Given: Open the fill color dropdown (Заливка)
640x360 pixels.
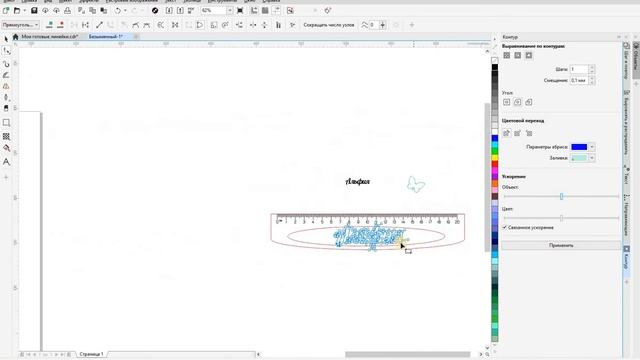Looking at the screenshot, I should click(592, 158).
